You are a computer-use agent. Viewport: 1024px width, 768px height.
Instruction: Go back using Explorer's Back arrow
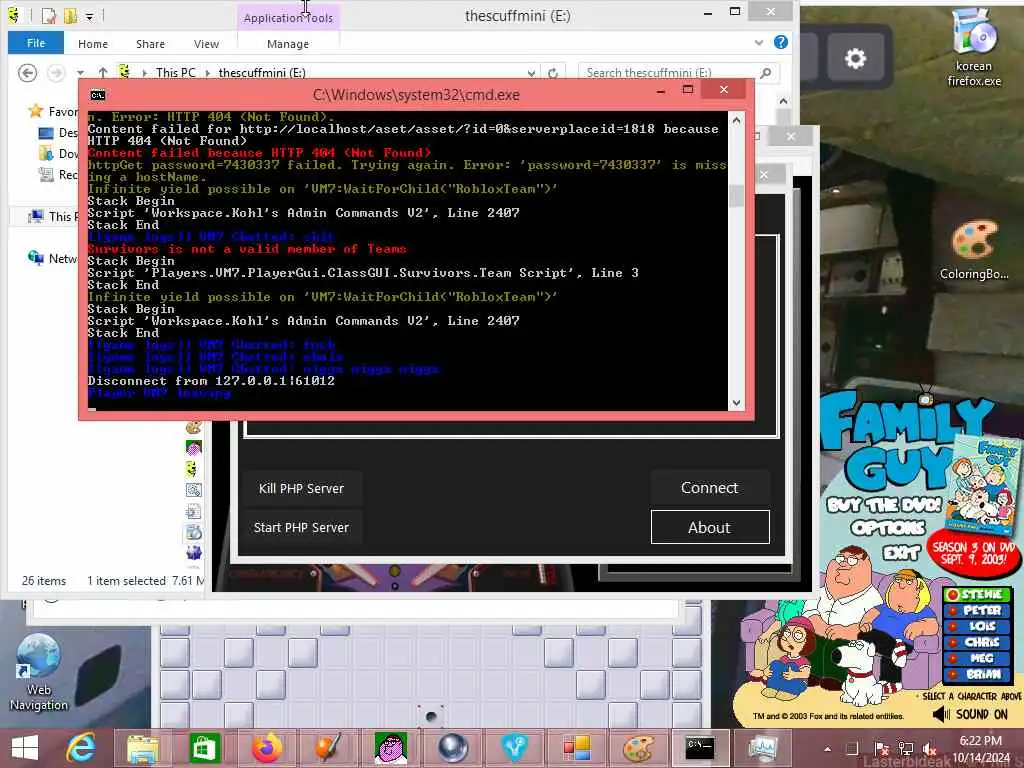point(27,72)
